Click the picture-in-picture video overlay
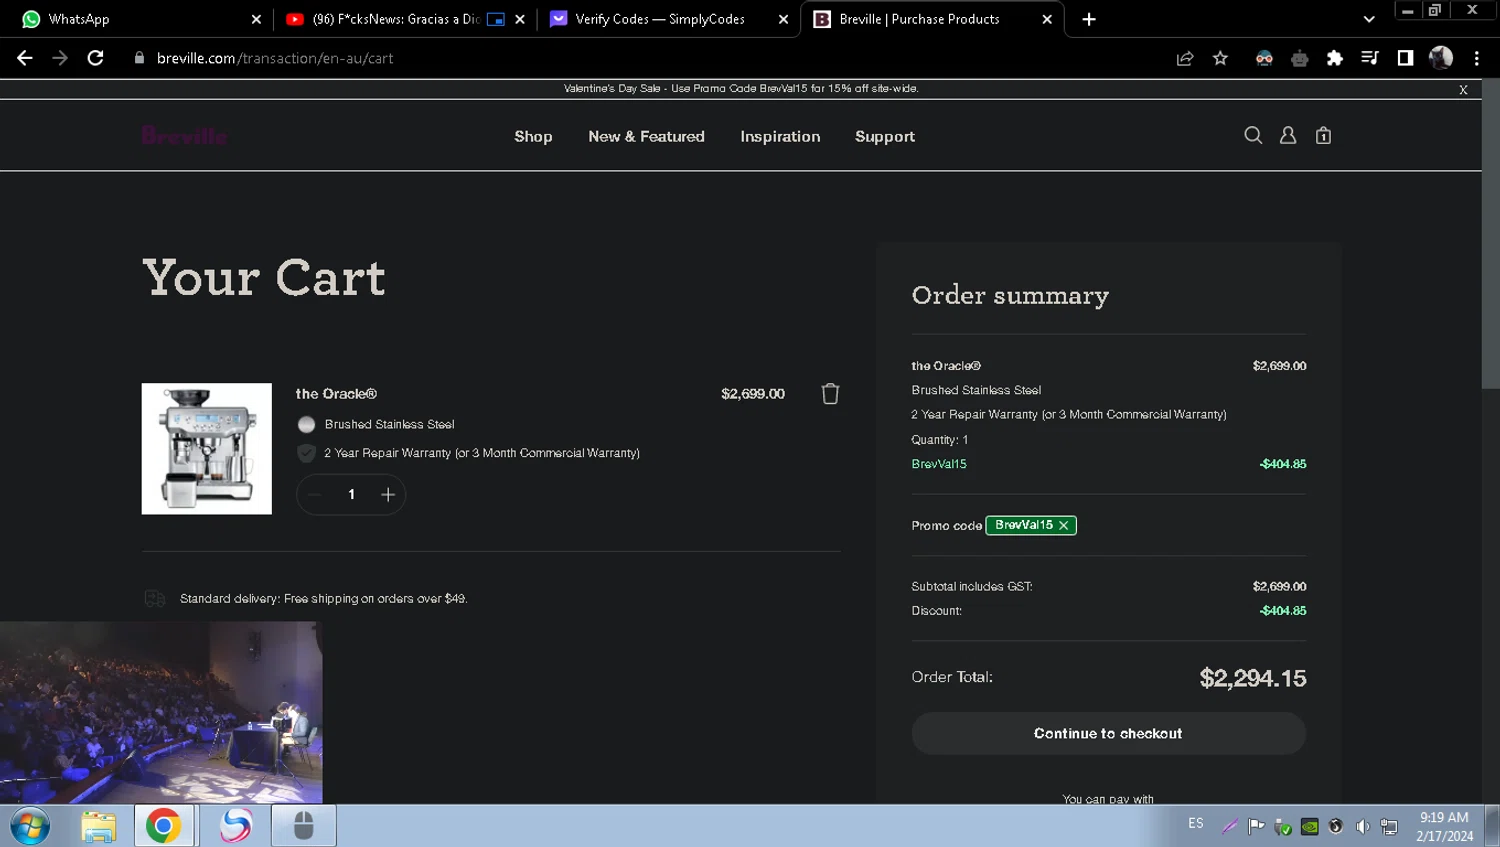The height and width of the screenshot is (847, 1500). 161,712
